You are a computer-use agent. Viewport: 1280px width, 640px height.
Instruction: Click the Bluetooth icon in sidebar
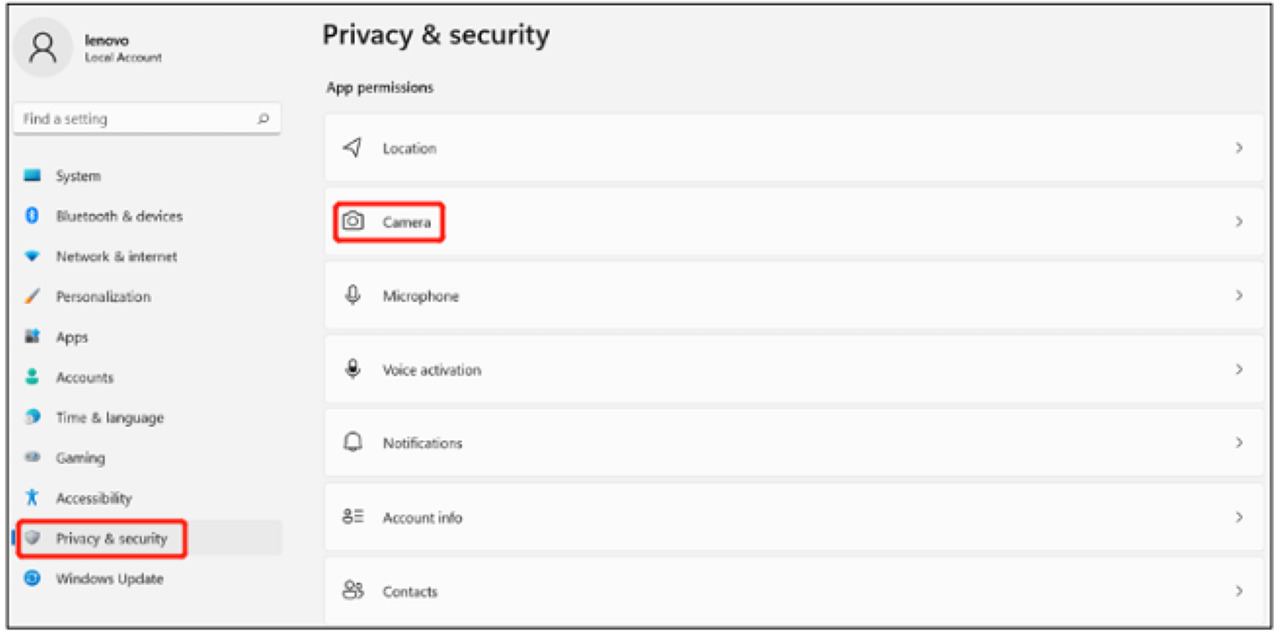tap(32, 216)
